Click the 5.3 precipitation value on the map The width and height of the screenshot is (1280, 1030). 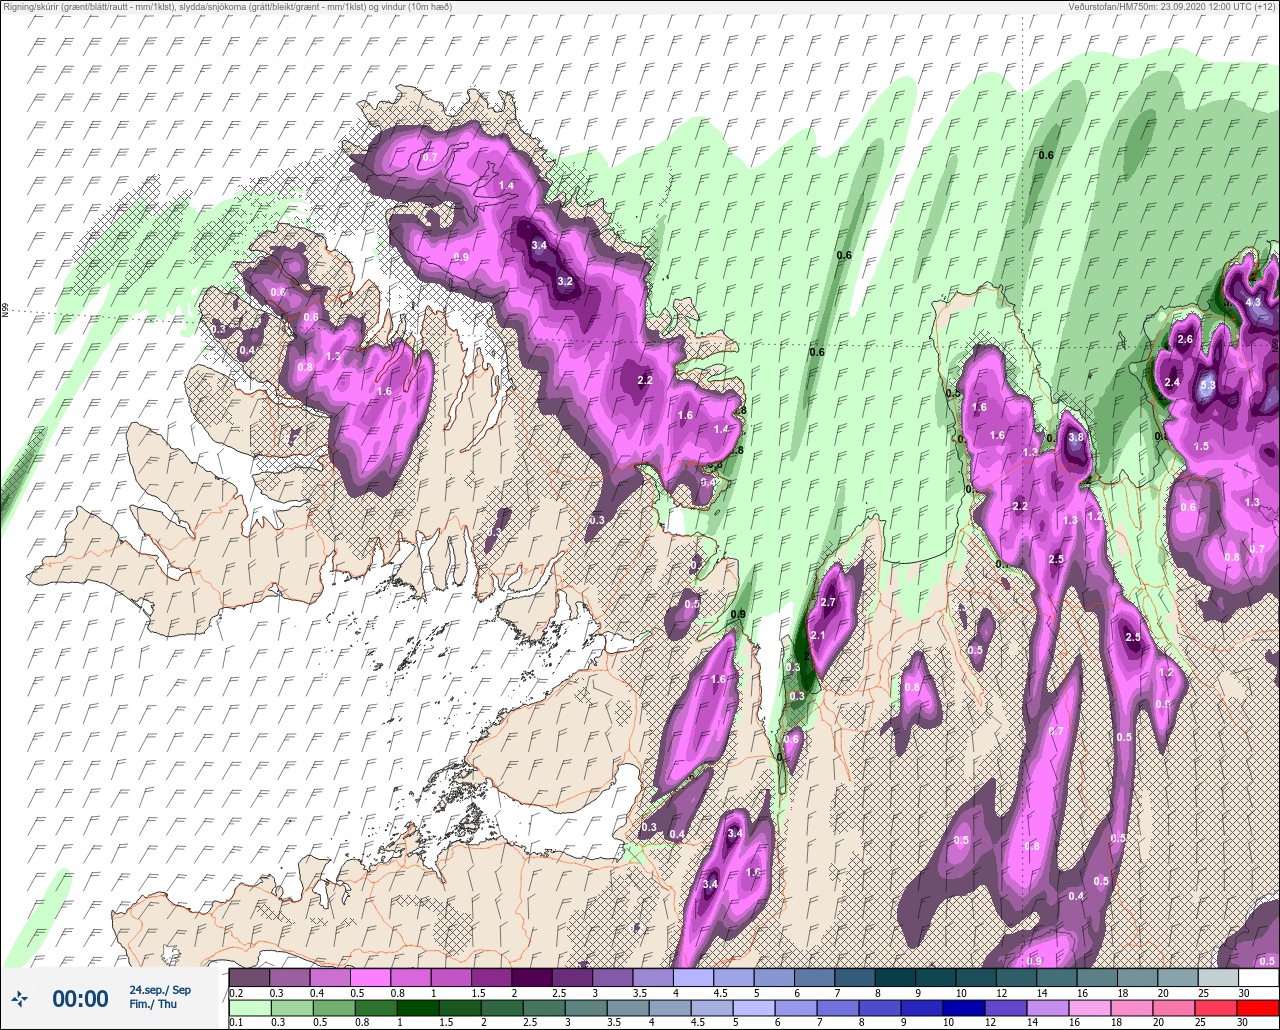1207,385
